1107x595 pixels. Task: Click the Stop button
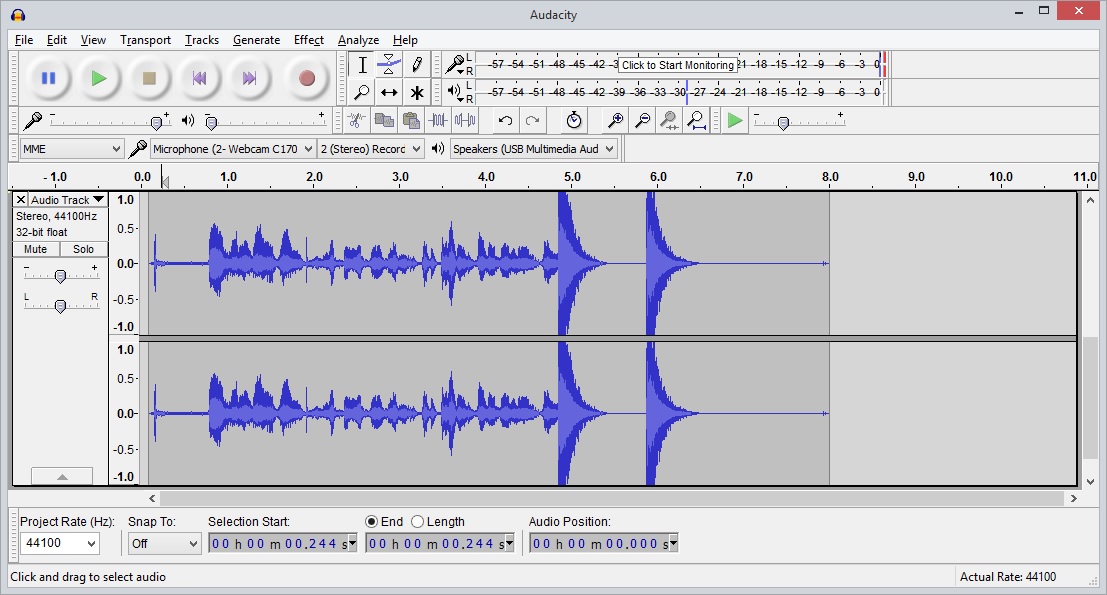(149, 78)
